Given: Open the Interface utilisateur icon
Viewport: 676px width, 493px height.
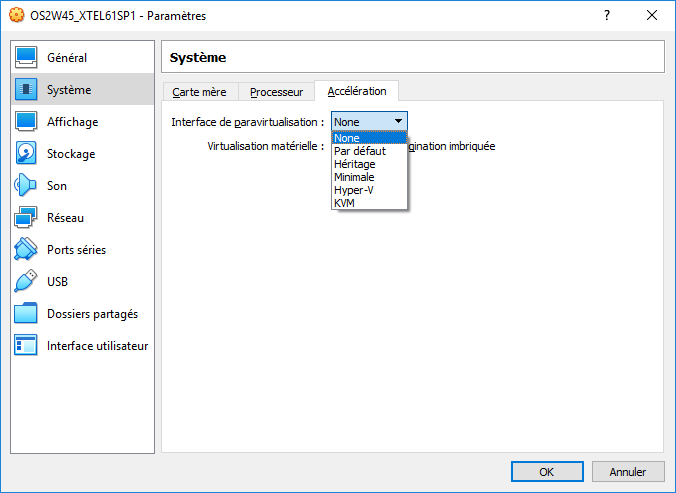Looking at the screenshot, I should pyautogui.click(x=27, y=346).
